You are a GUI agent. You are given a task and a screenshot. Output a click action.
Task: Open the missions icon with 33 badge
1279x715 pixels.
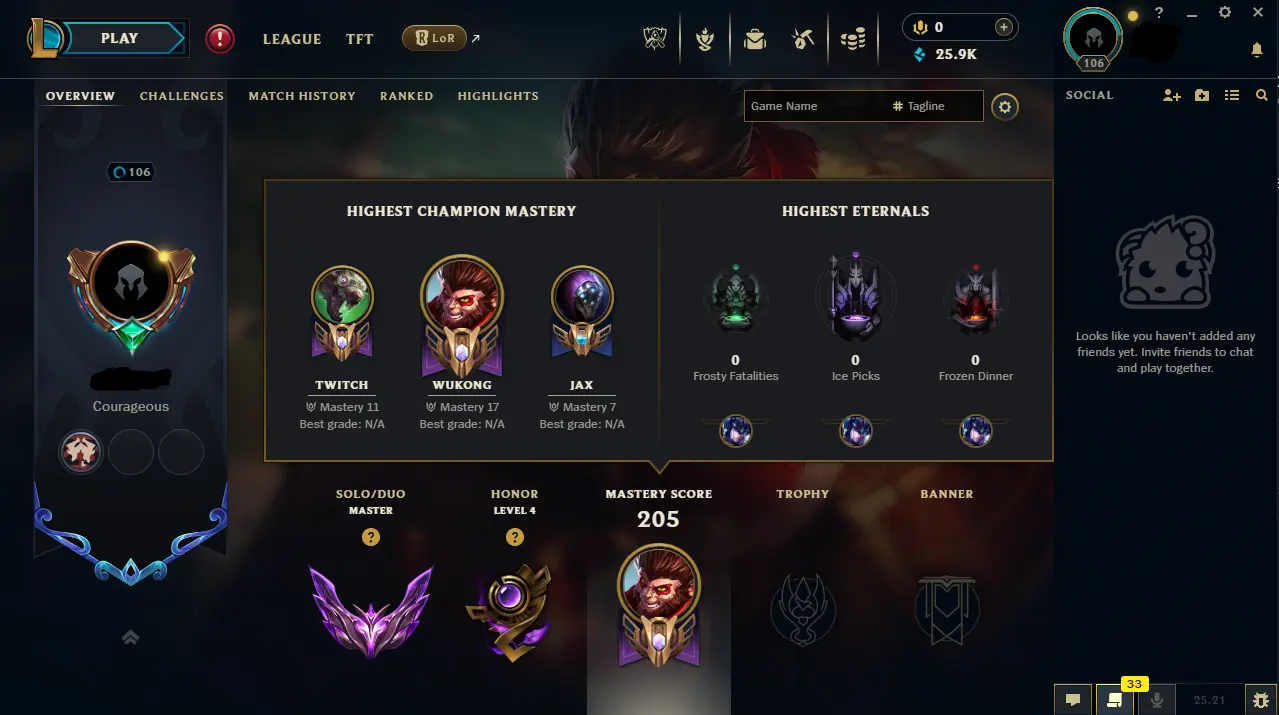click(1113, 700)
